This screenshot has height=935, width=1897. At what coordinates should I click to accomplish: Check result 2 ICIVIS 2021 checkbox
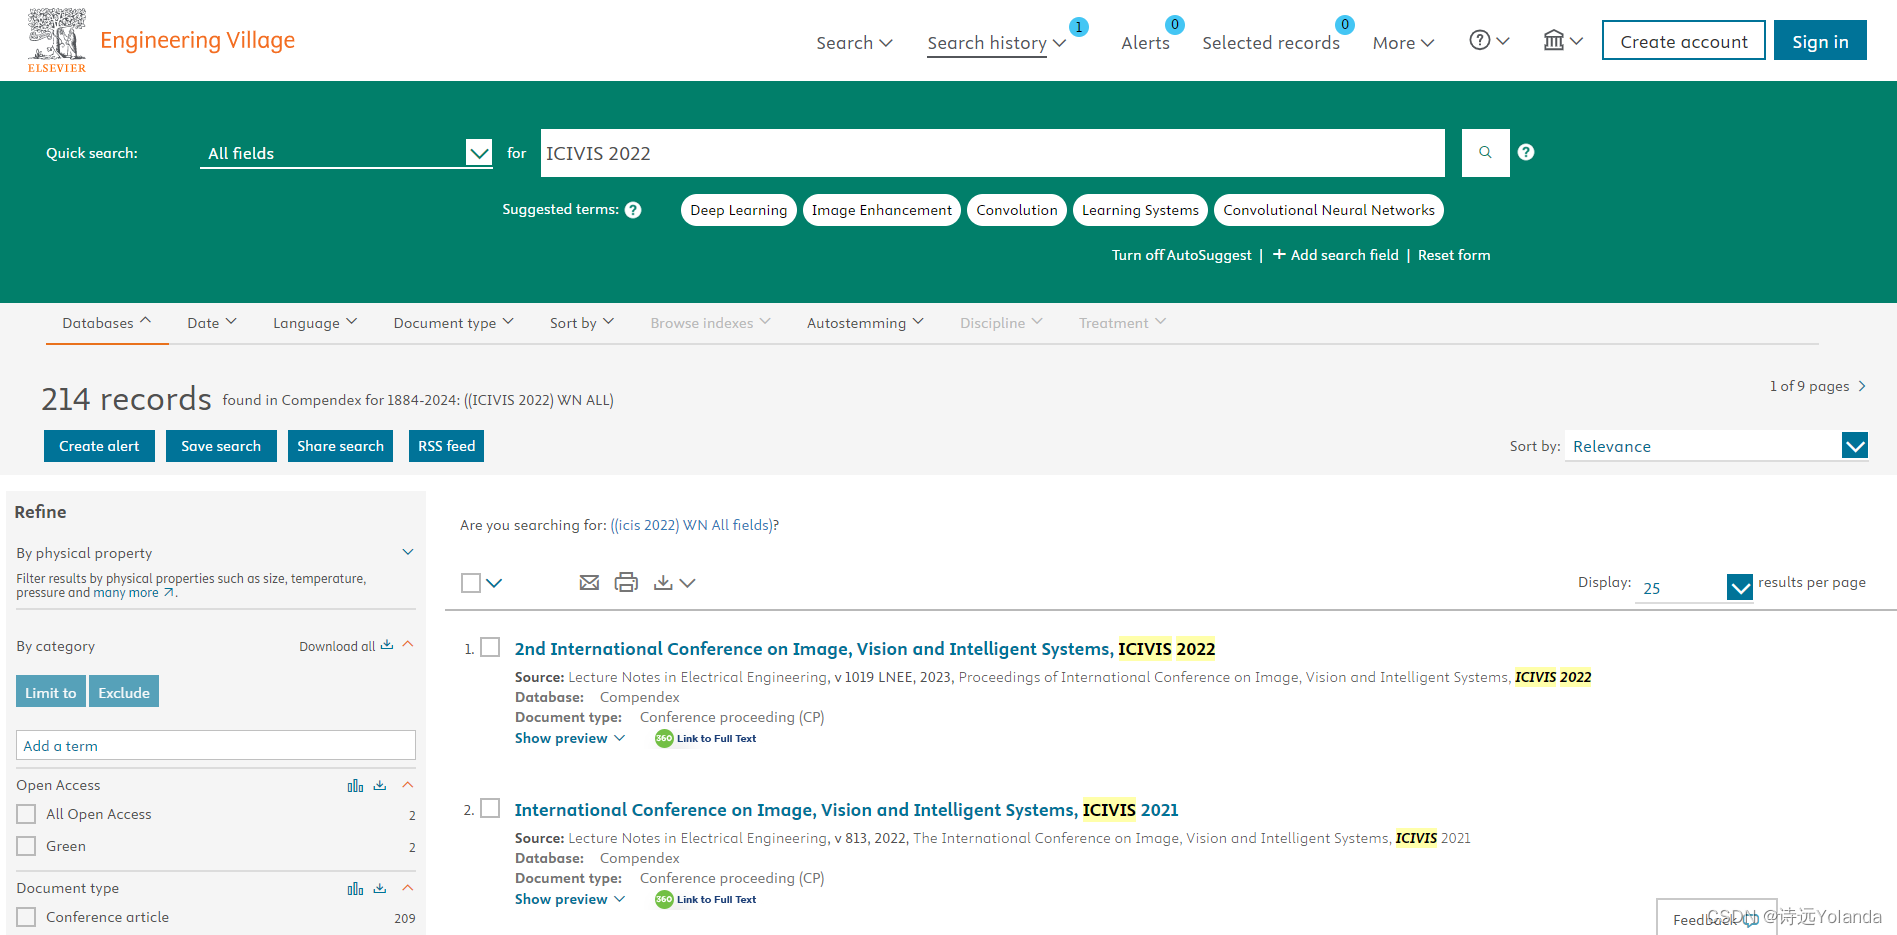click(x=490, y=808)
